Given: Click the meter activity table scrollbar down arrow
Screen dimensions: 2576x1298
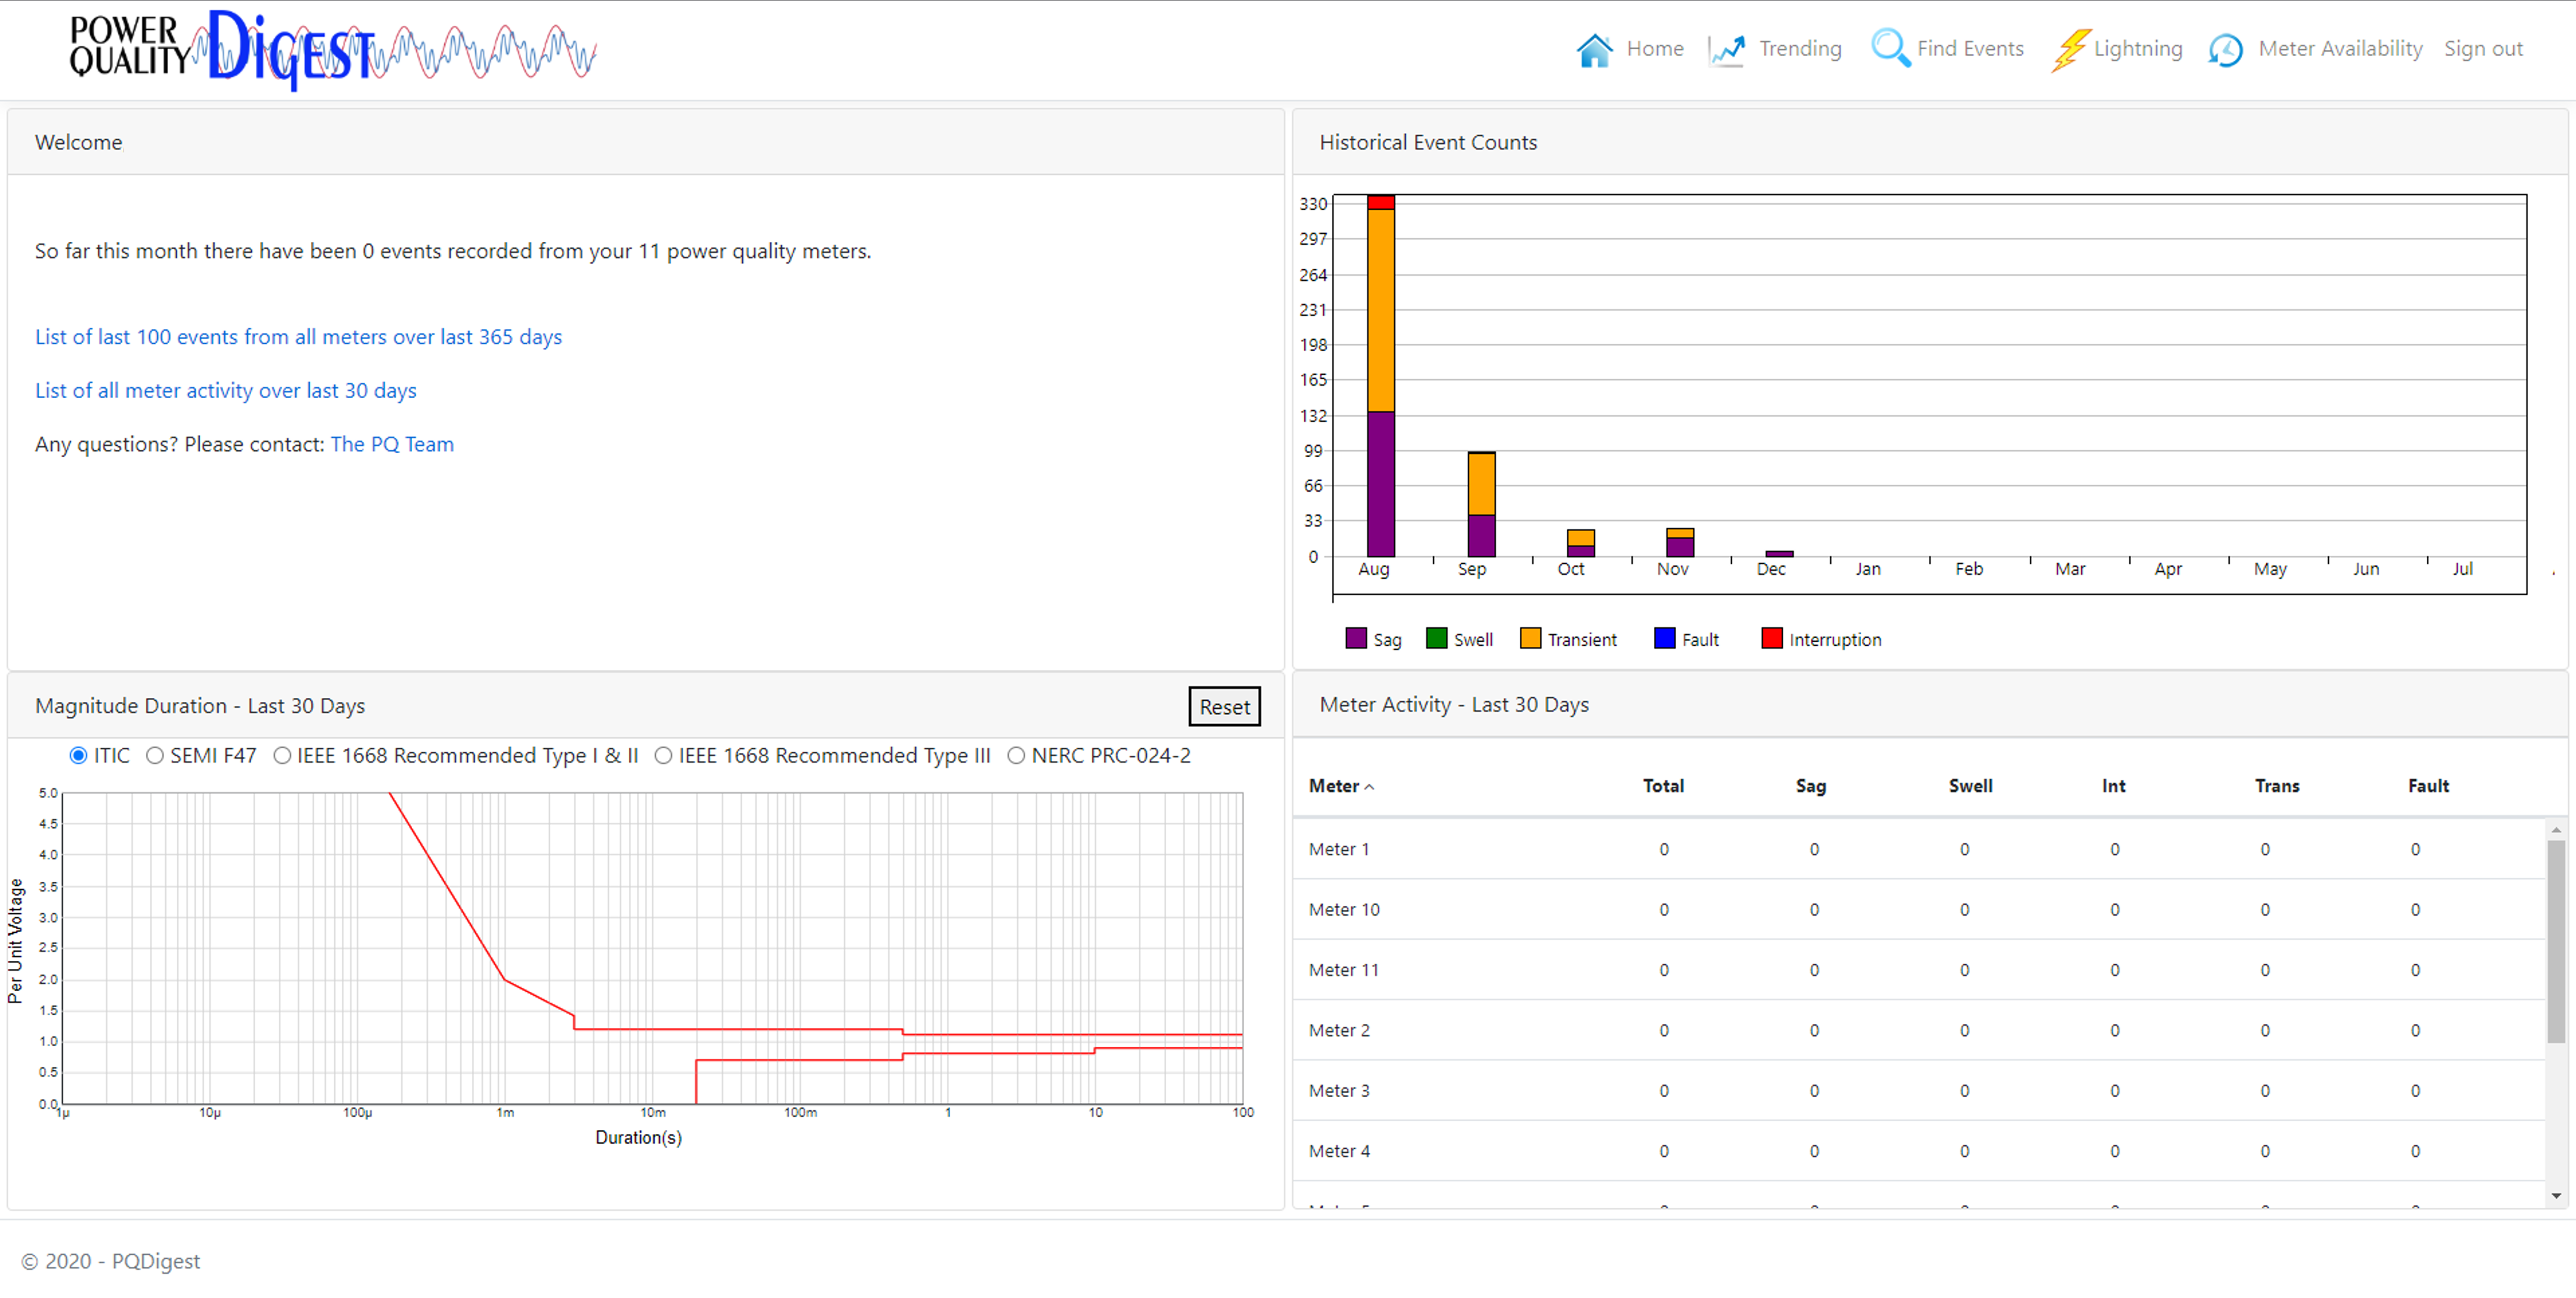Looking at the screenshot, I should click(2556, 1196).
